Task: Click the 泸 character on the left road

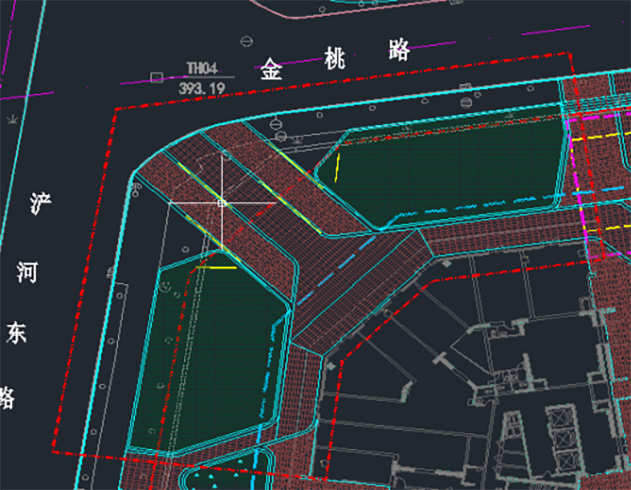Action: (38, 206)
